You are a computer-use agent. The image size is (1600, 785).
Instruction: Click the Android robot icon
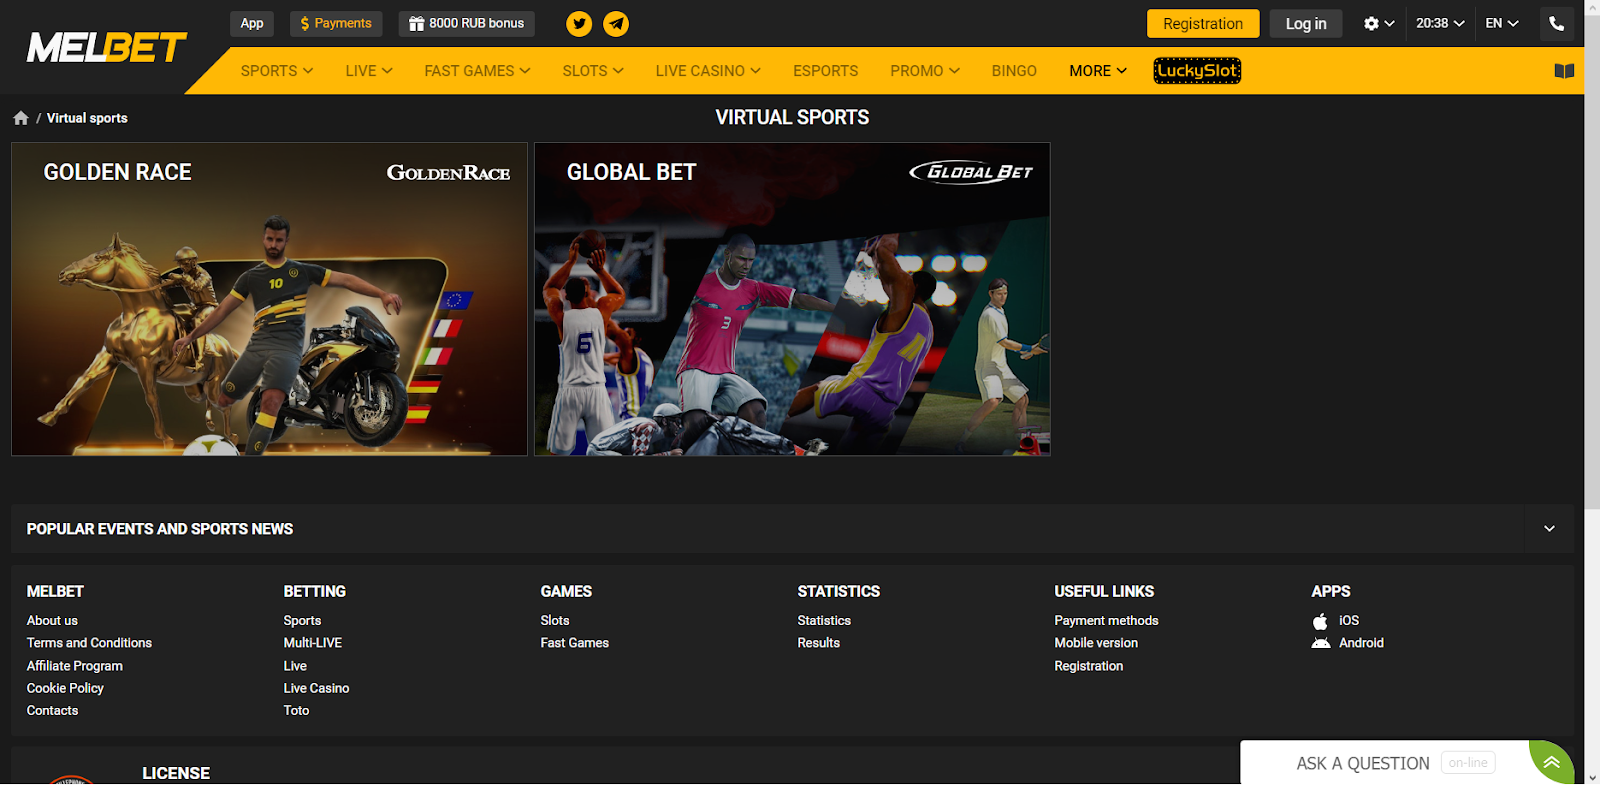tap(1321, 643)
